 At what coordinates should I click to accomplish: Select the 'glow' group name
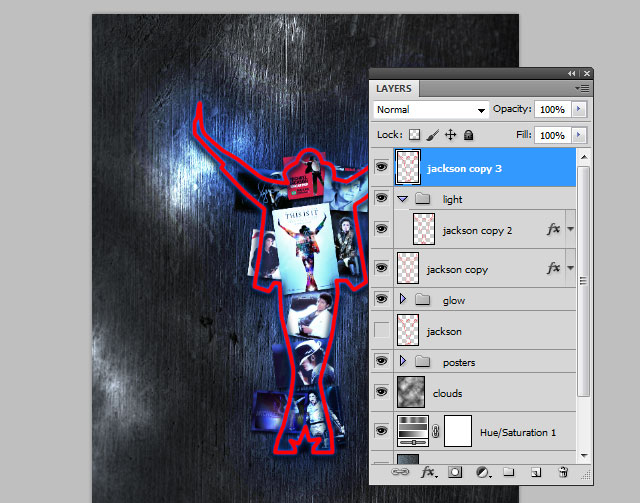point(454,301)
